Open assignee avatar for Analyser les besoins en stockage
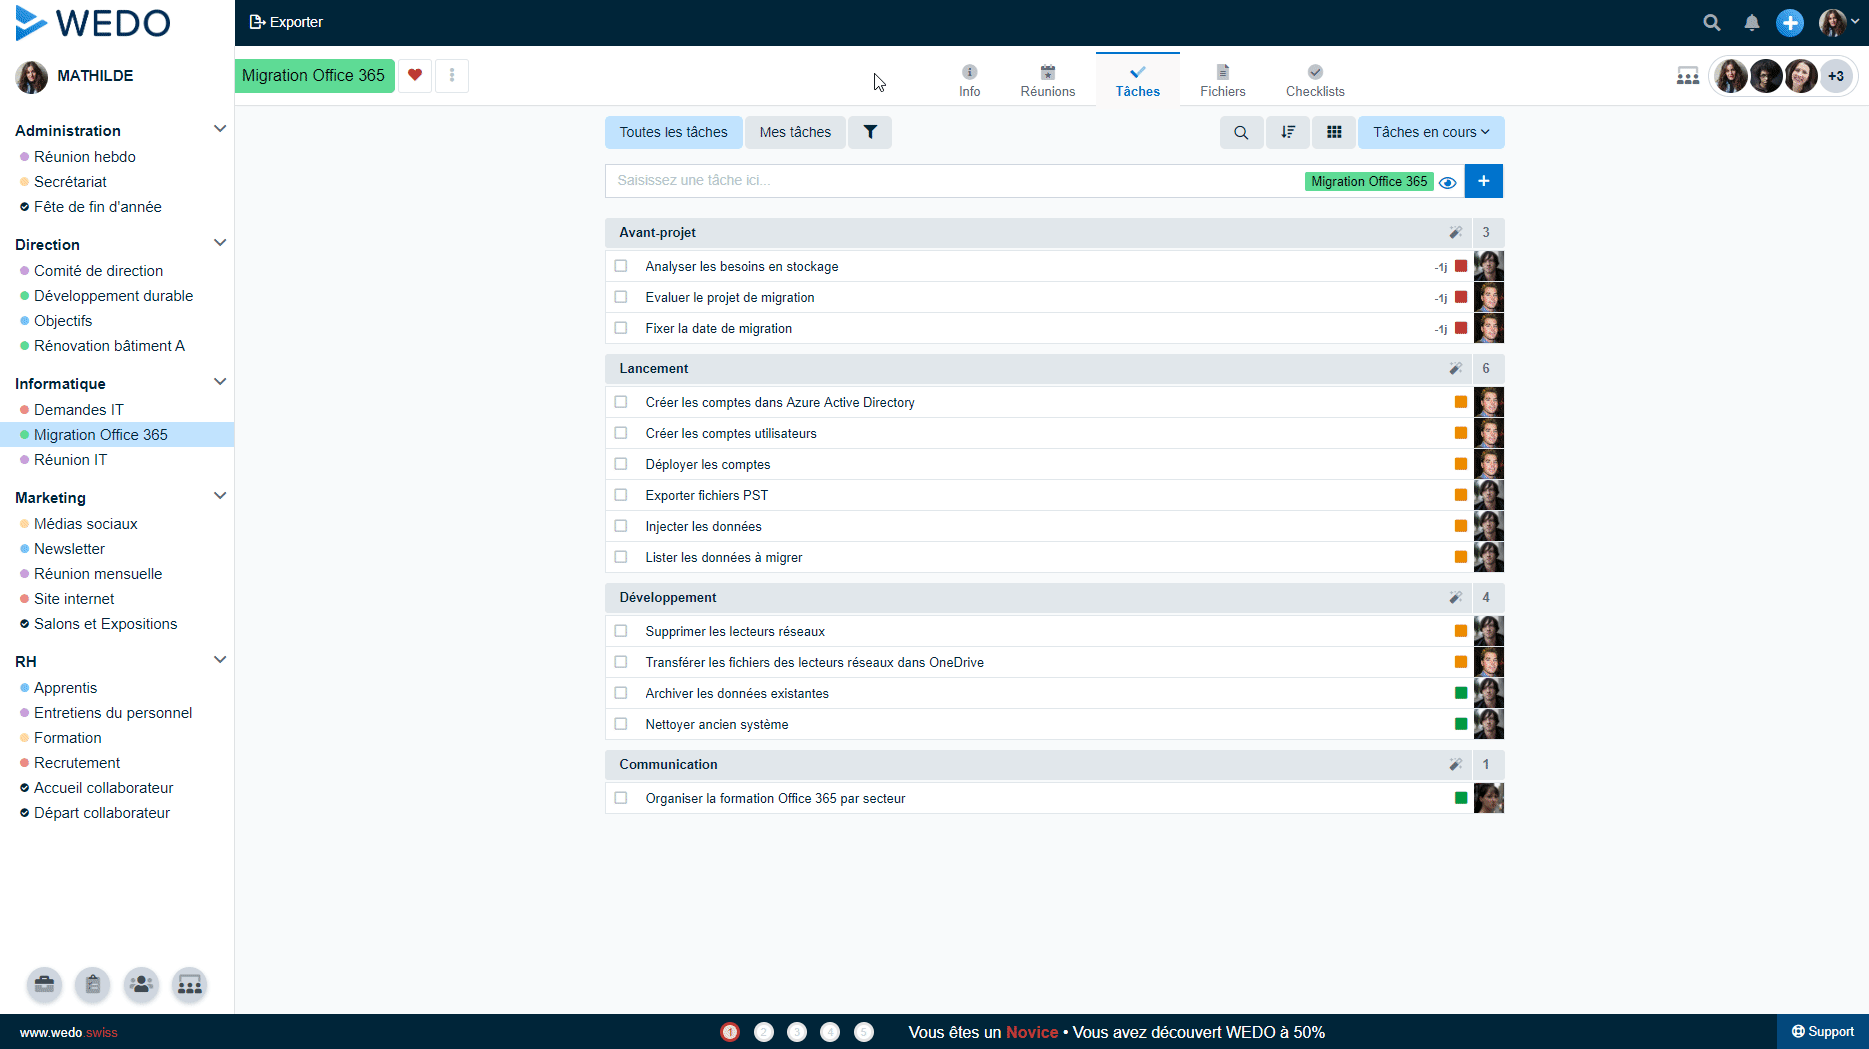The width and height of the screenshot is (1869, 1049). click(1489, 266)
